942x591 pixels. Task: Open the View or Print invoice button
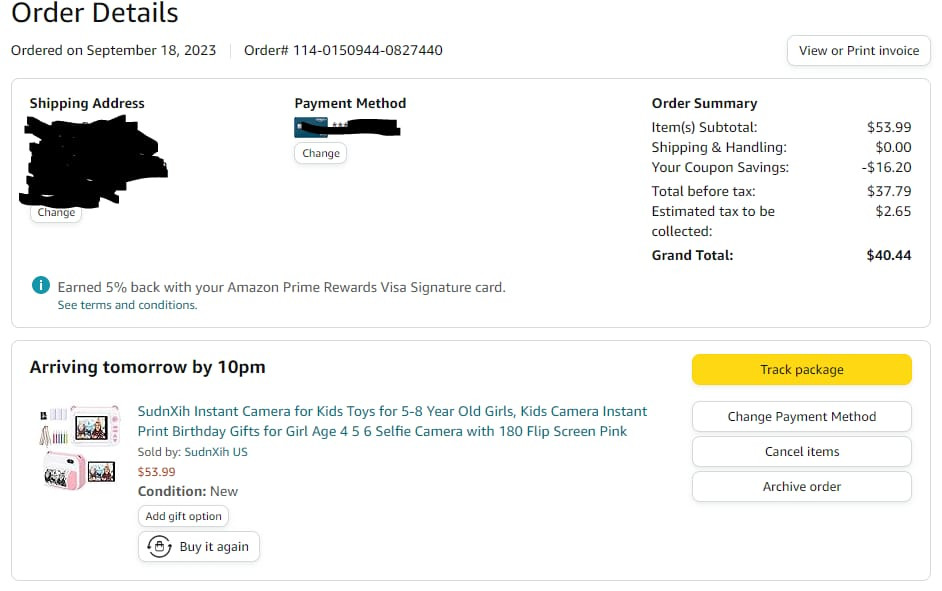coord(858,51)
